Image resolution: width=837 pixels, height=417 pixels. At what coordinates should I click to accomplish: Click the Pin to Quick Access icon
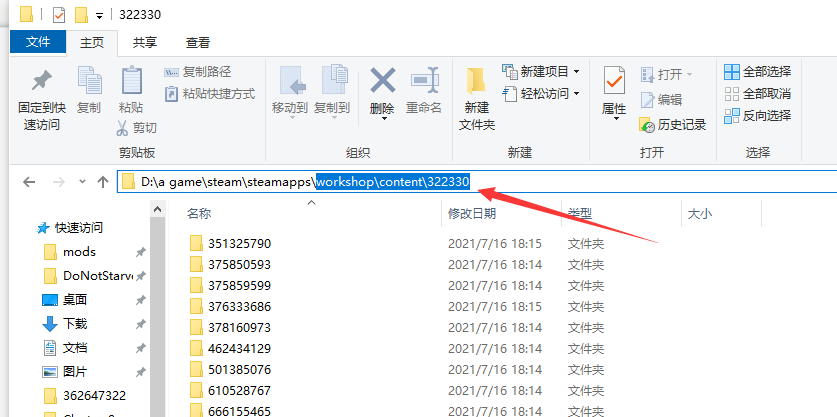tap(40, 82)
